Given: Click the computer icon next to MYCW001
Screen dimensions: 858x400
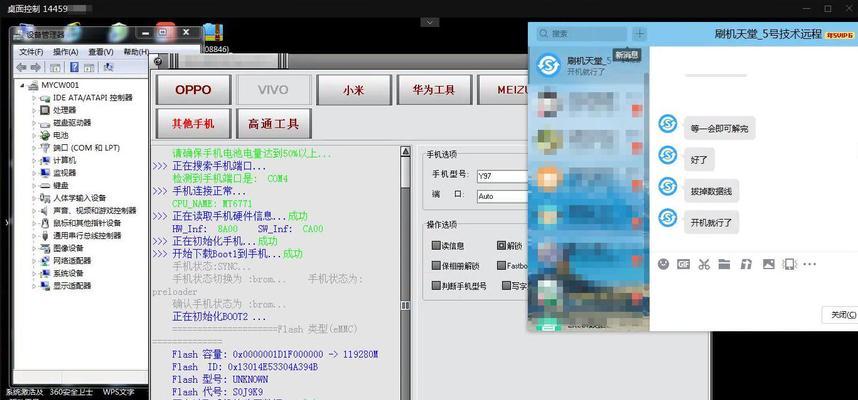Looking at the screenshot, I should (x=33, y=85).
